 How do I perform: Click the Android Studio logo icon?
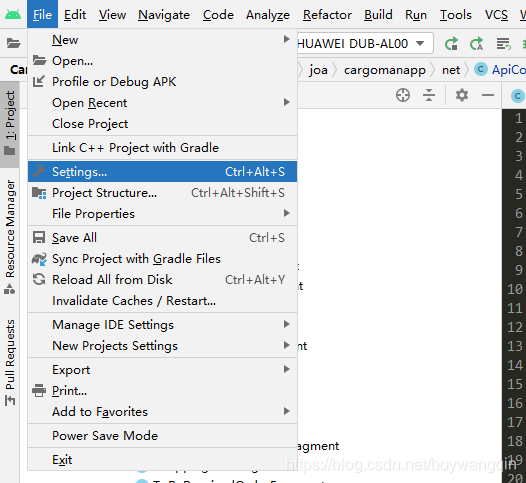(13, 14)
